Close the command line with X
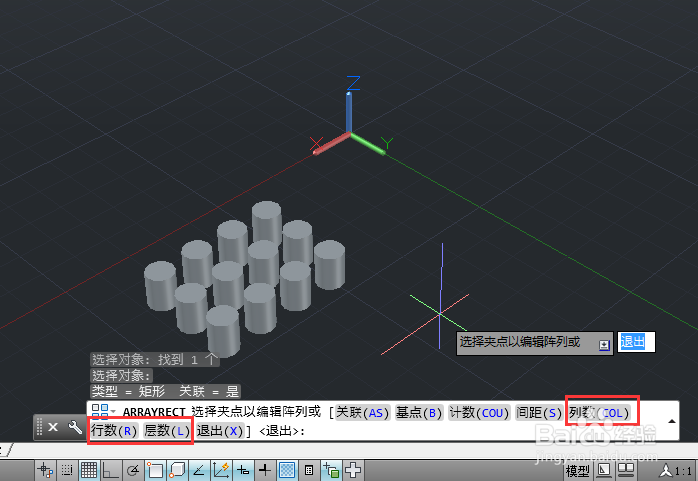The width and height of the screenshot is (698, 481). click(53, 427)
